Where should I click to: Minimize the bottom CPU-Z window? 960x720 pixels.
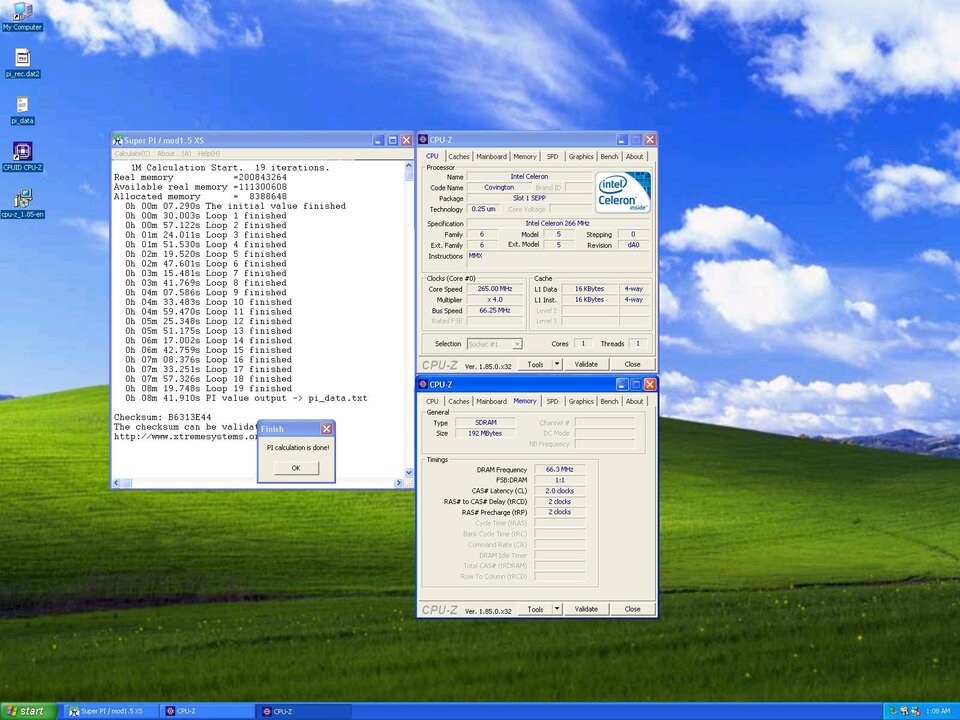tap(622, 384)
